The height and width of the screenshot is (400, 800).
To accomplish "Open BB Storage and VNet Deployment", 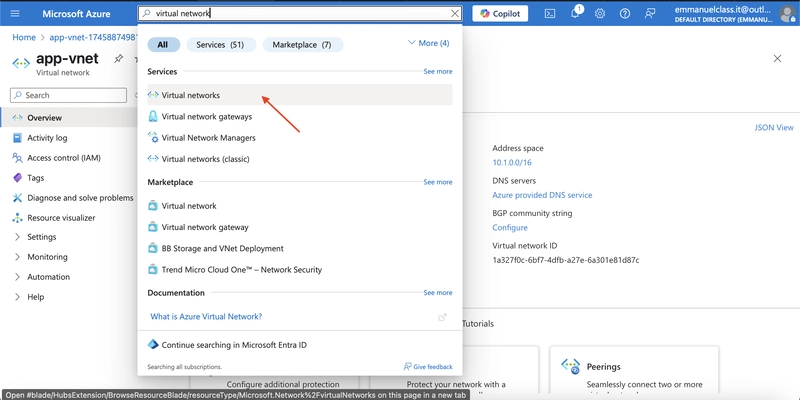I will pos(299,248).
